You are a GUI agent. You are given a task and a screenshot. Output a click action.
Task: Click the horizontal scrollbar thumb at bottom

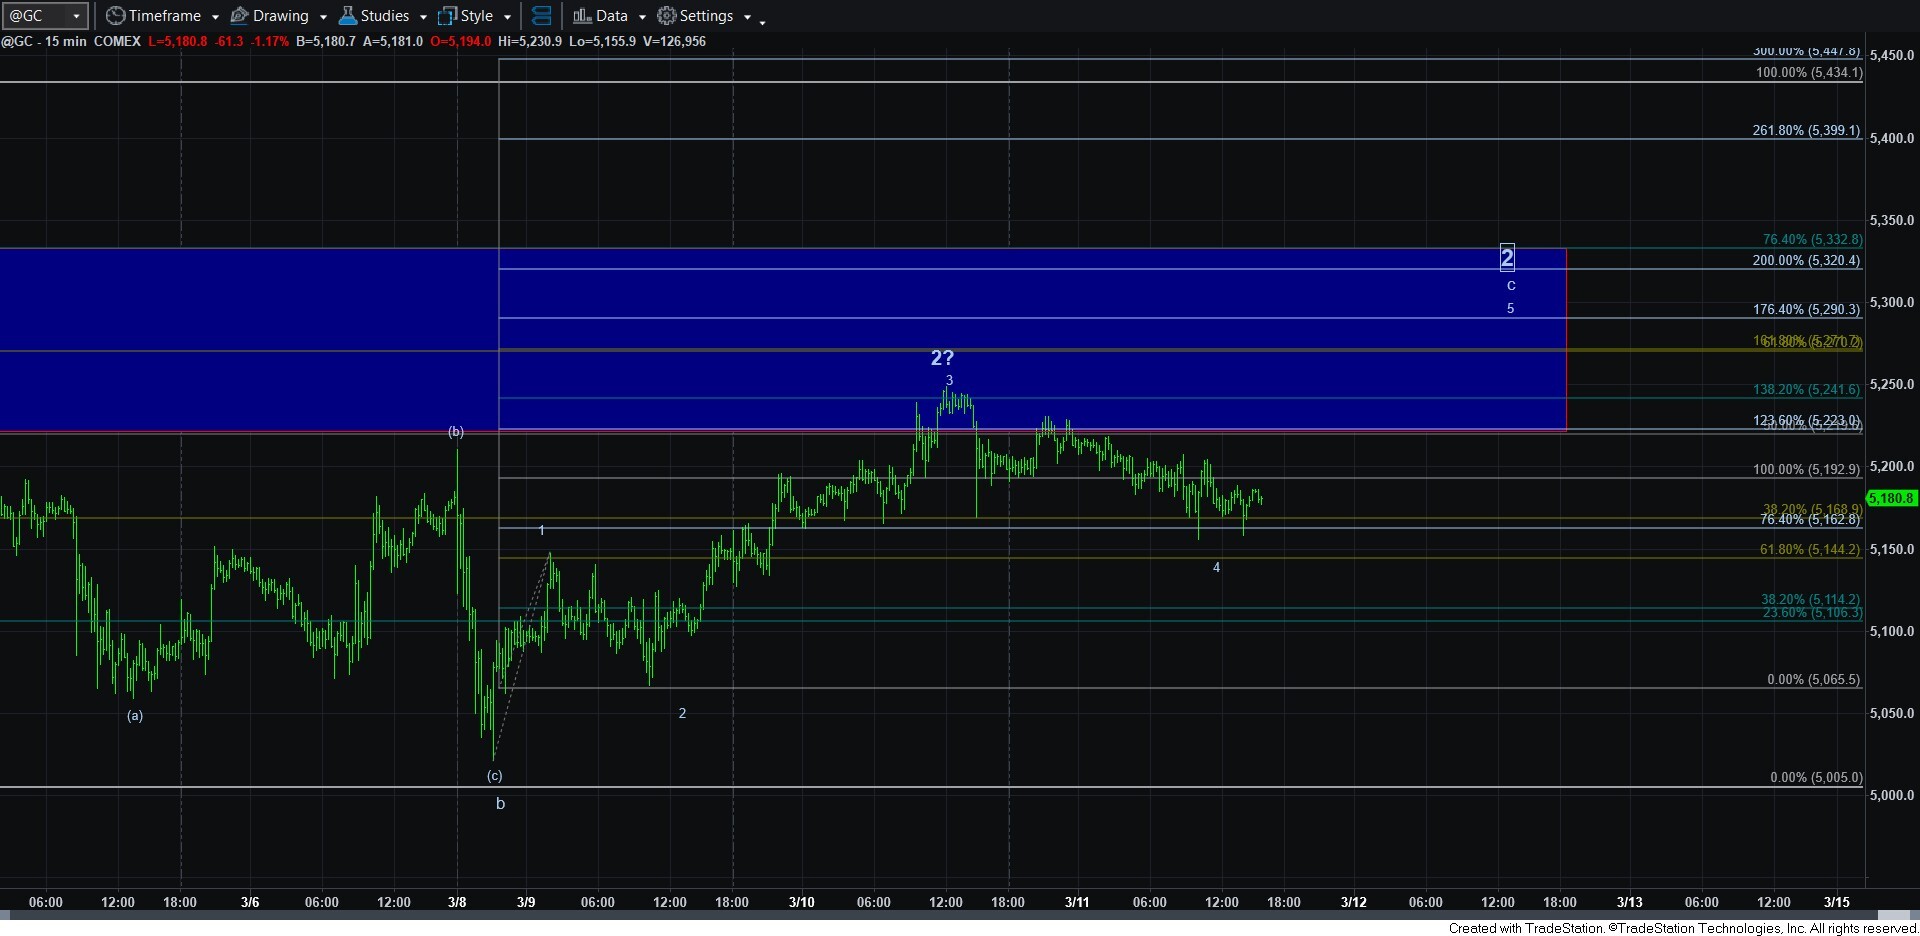(1895, 915)
